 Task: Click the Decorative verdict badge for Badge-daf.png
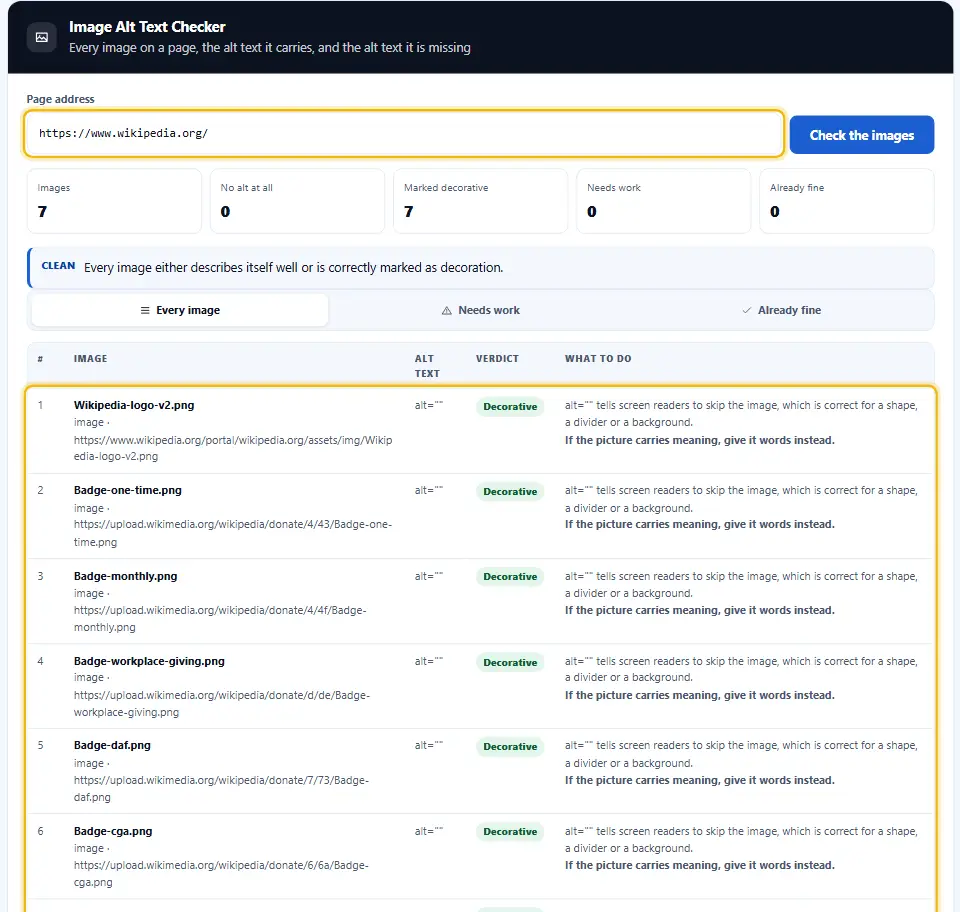click(510, 747)
